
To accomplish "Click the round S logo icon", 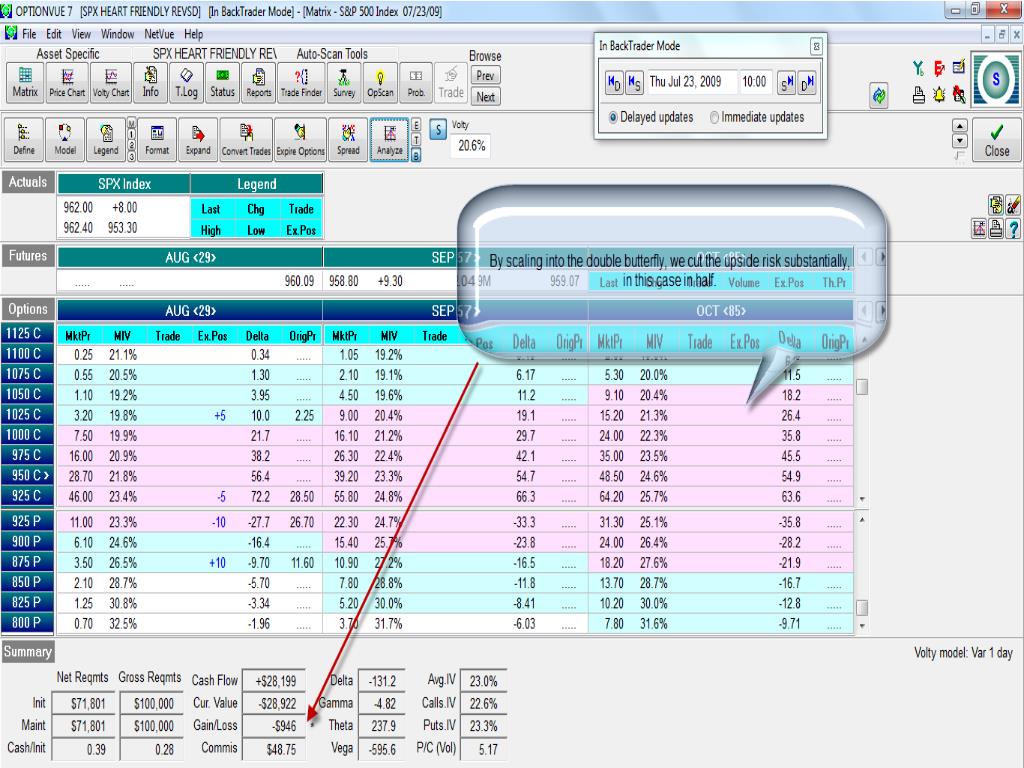I will coord(996,80).
